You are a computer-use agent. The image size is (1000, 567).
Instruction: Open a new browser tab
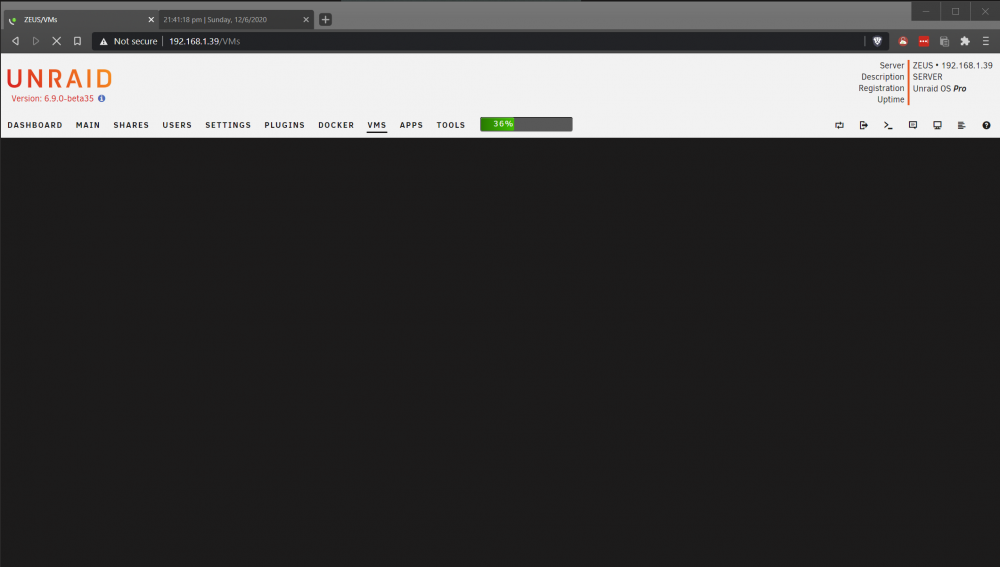point(325,20)
